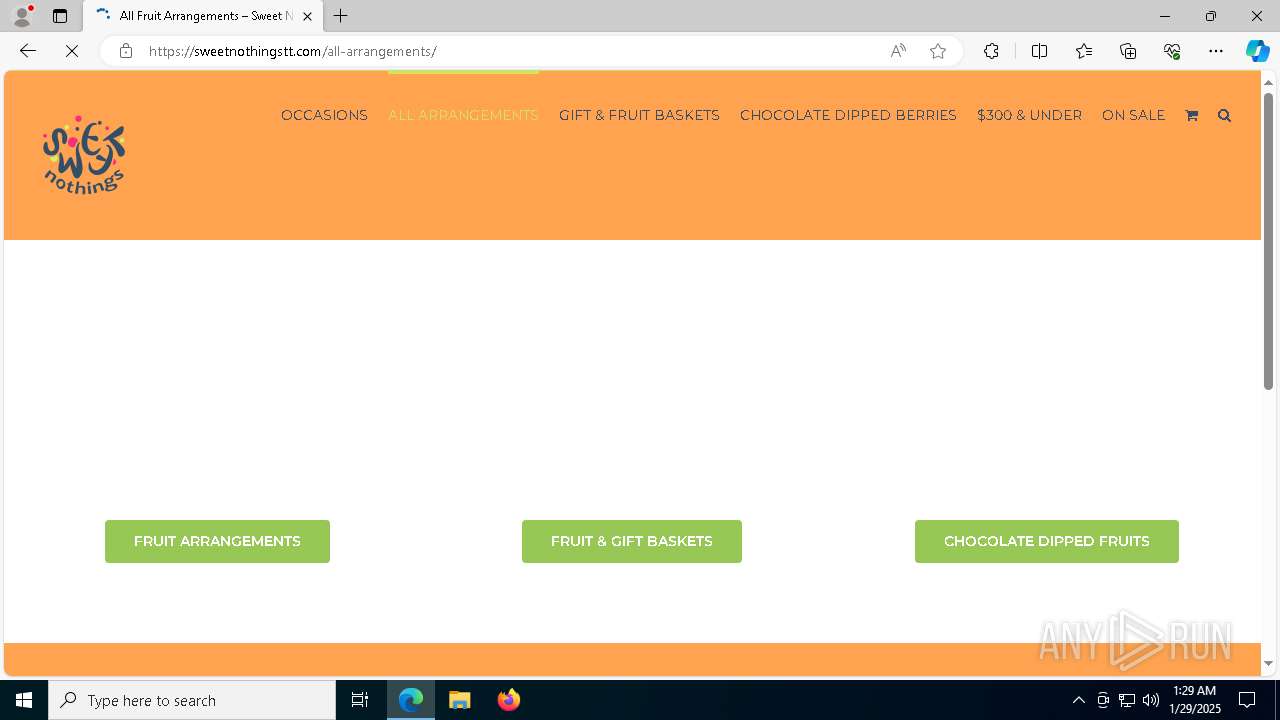Click the FRUIT & GIFT BASKETS button

pos(632,541)
